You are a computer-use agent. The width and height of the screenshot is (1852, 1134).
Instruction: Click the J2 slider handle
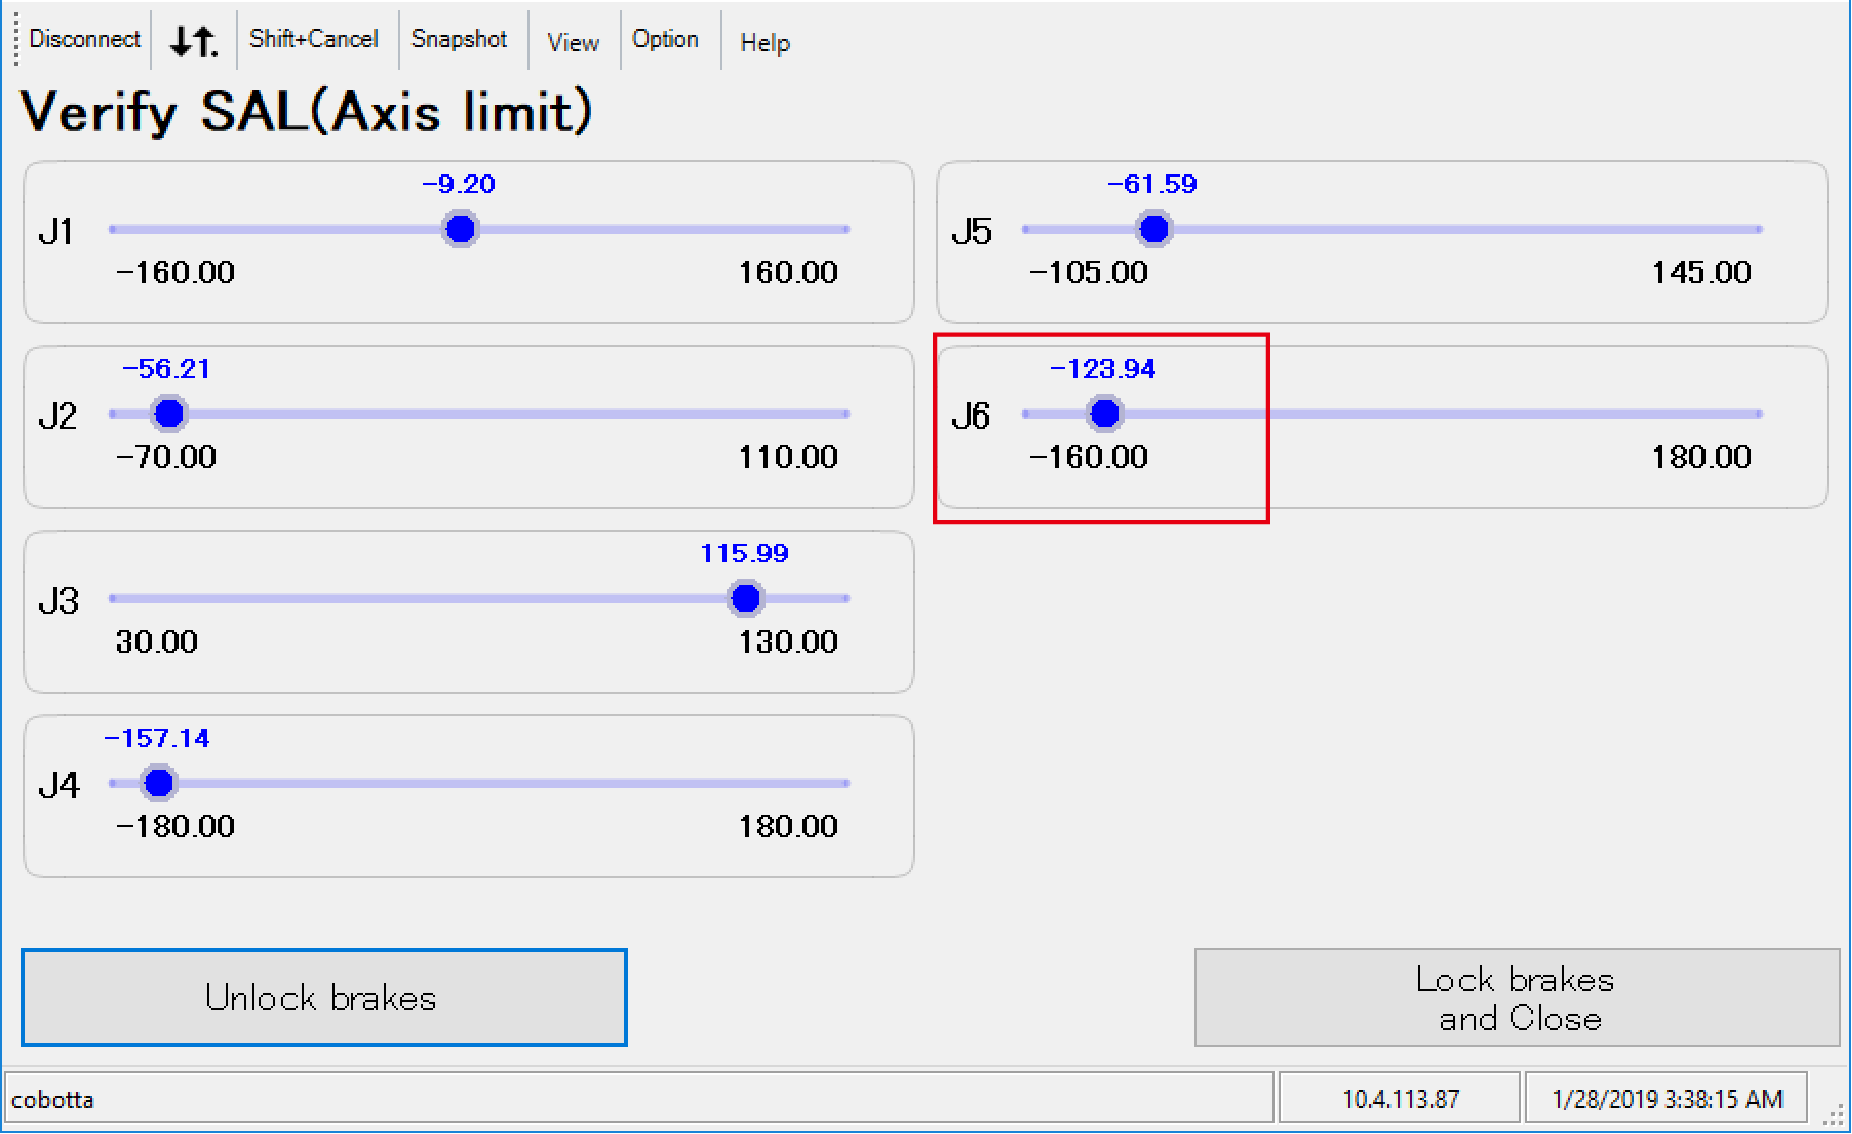tap(170, 413)
